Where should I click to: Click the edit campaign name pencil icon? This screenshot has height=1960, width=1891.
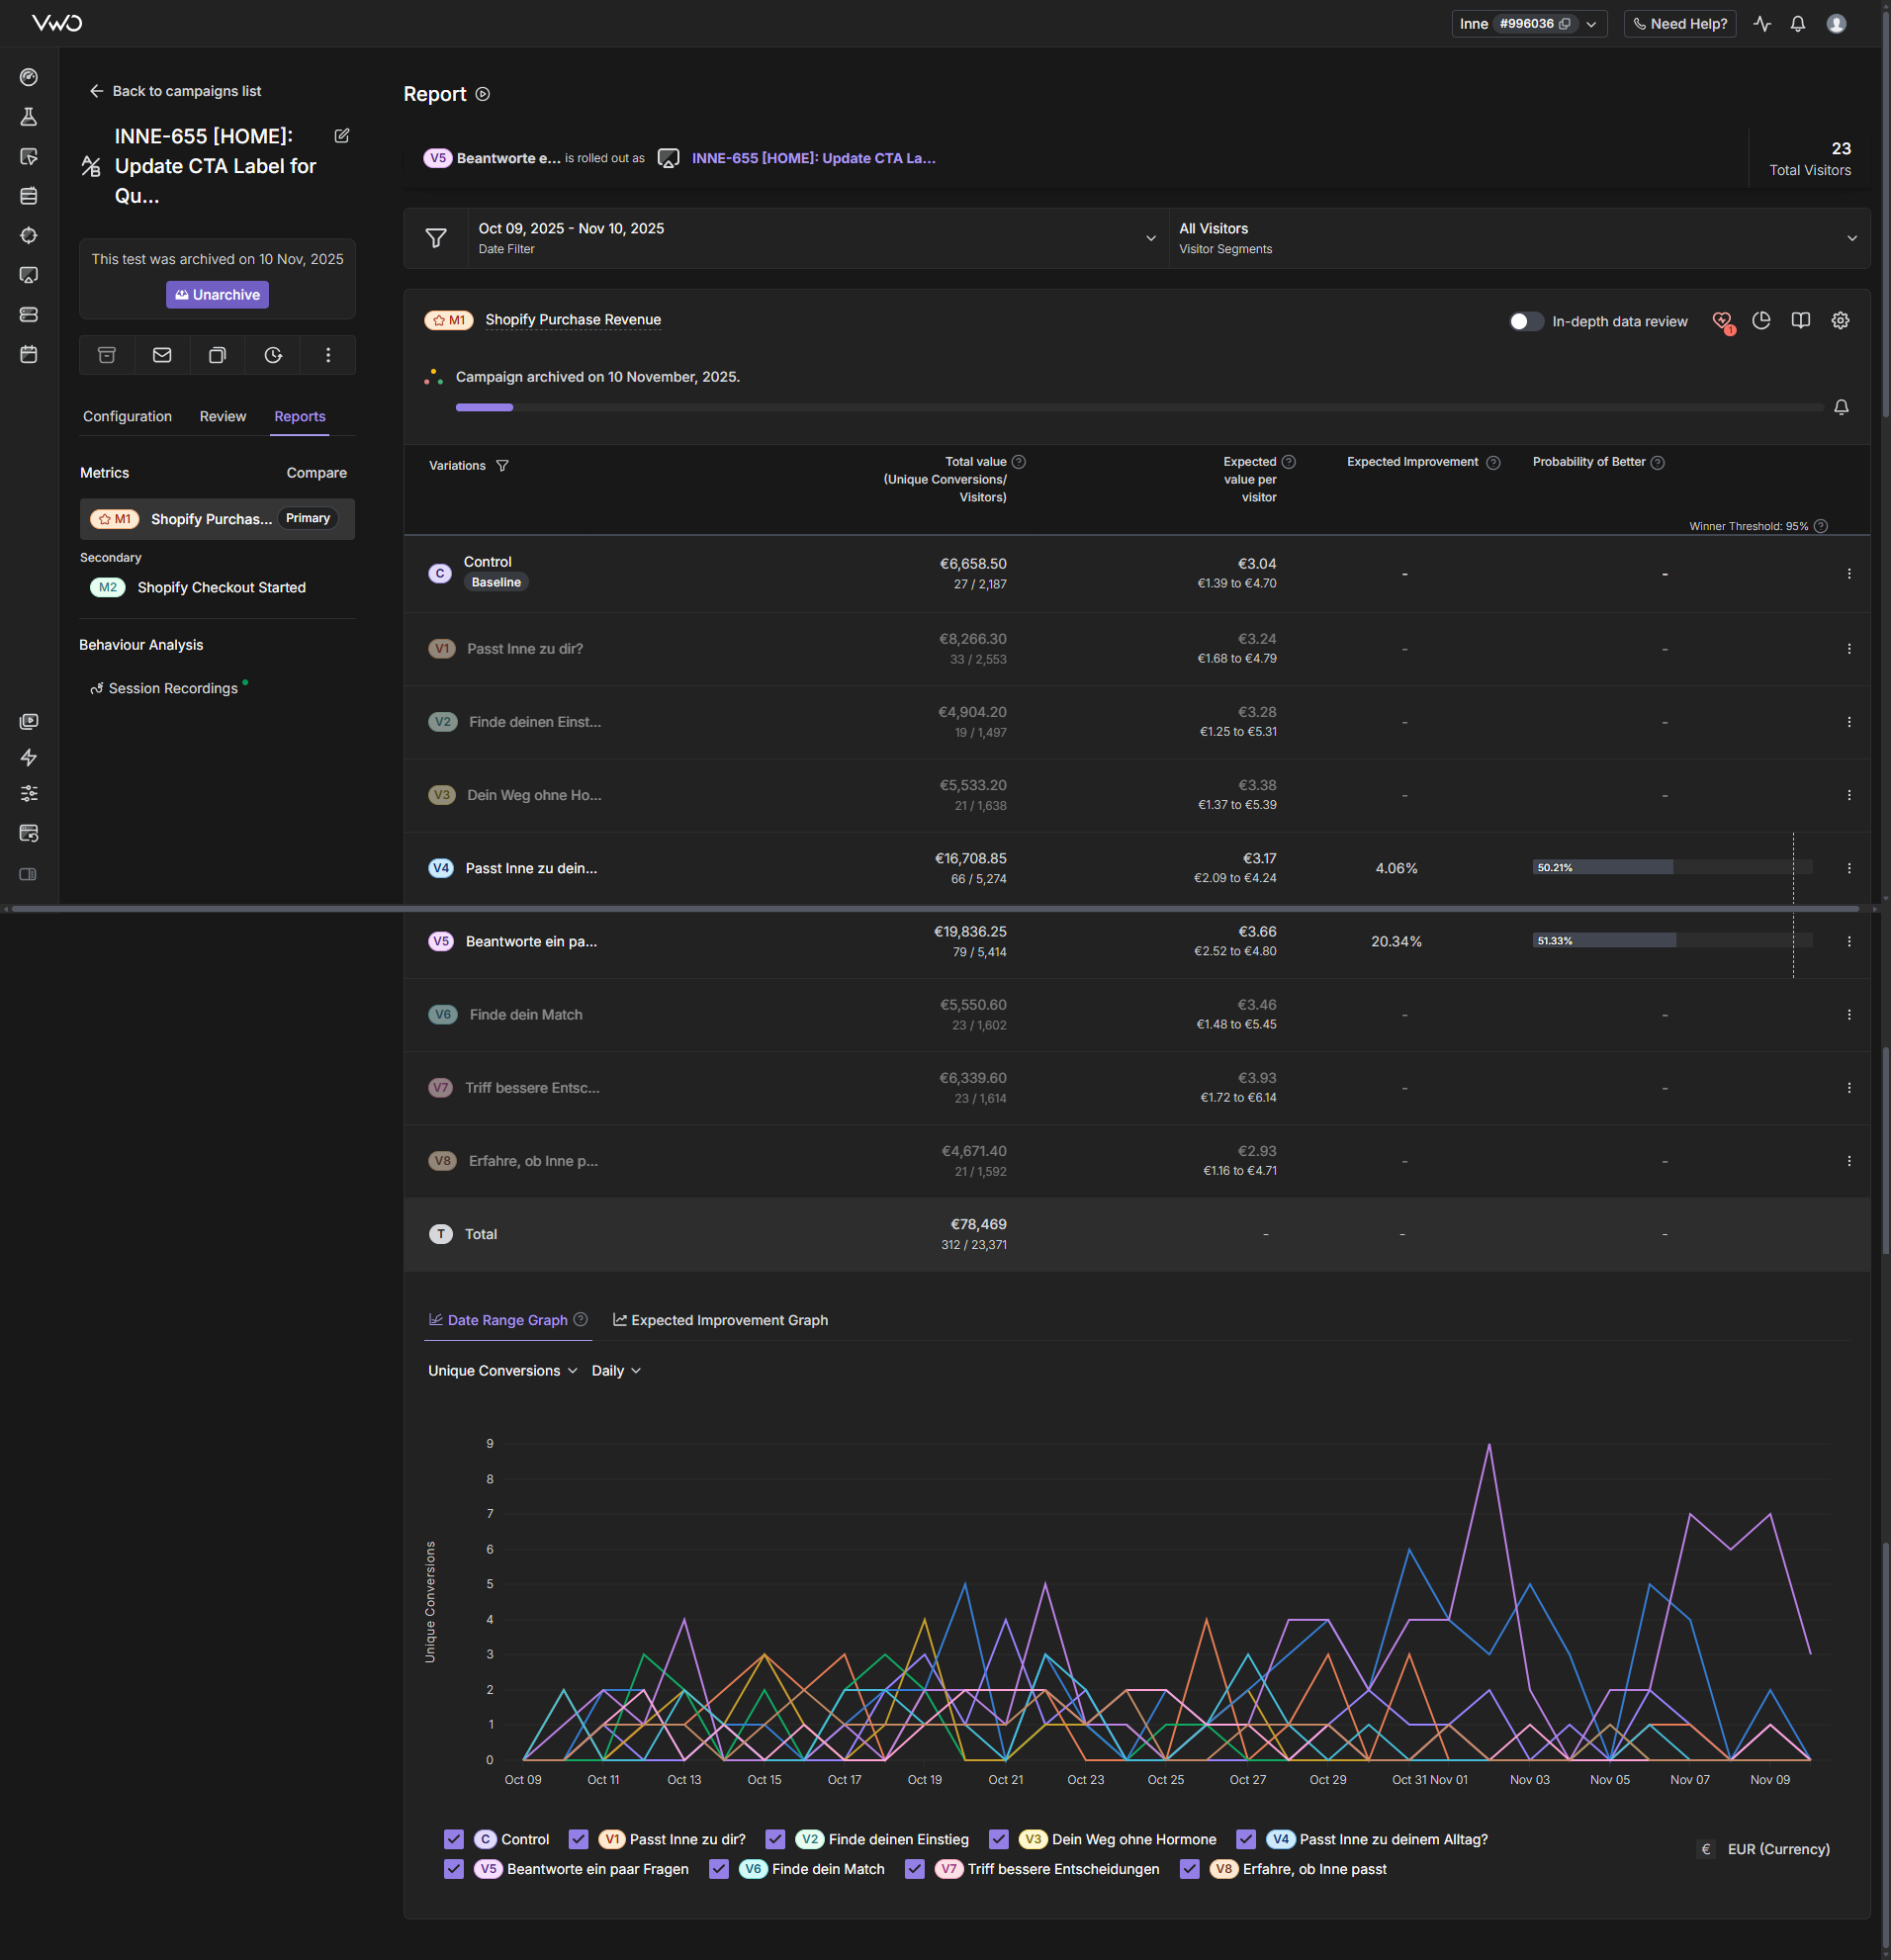coord(342,136)
